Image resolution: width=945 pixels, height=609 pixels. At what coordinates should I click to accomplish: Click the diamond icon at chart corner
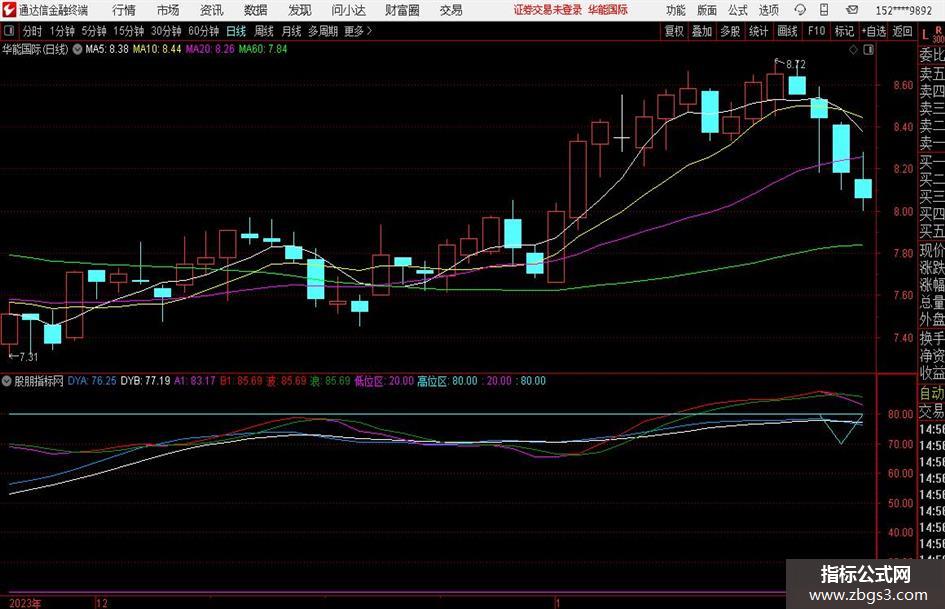(853, 50)
